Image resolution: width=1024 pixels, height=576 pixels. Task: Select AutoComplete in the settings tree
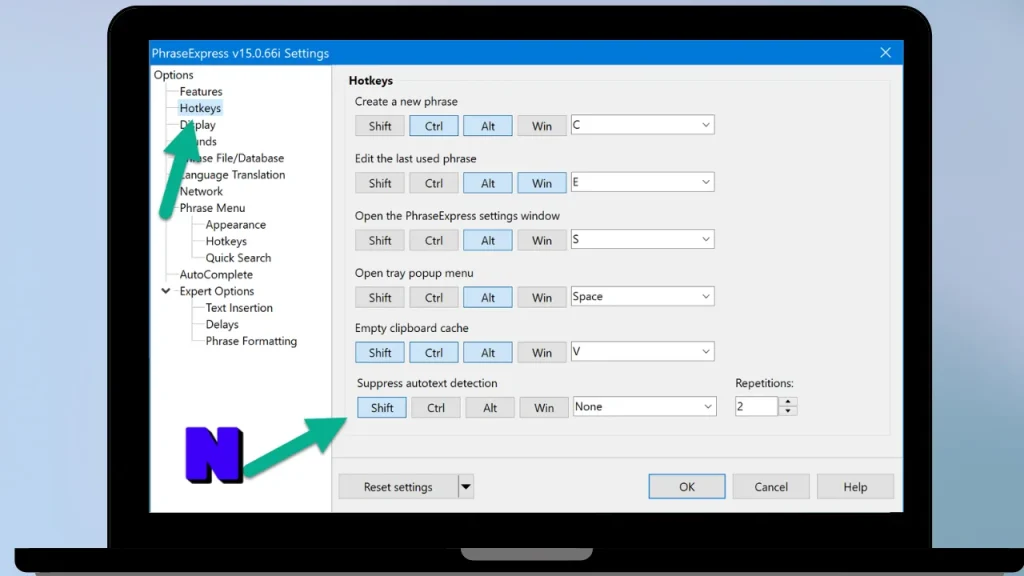tap(216, 275)
